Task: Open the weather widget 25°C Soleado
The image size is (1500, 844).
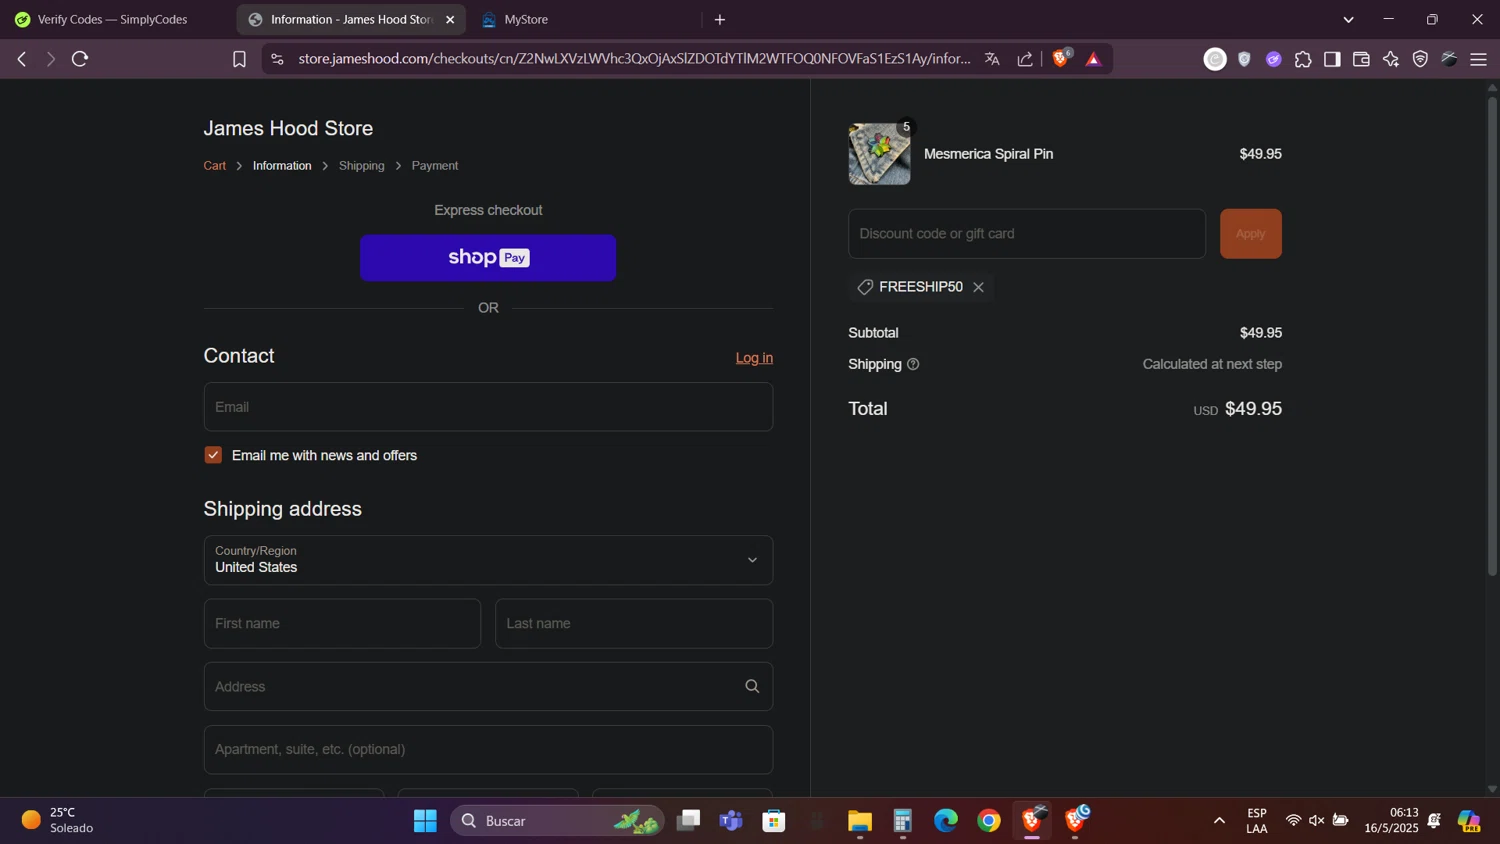Action: [58, 820]
